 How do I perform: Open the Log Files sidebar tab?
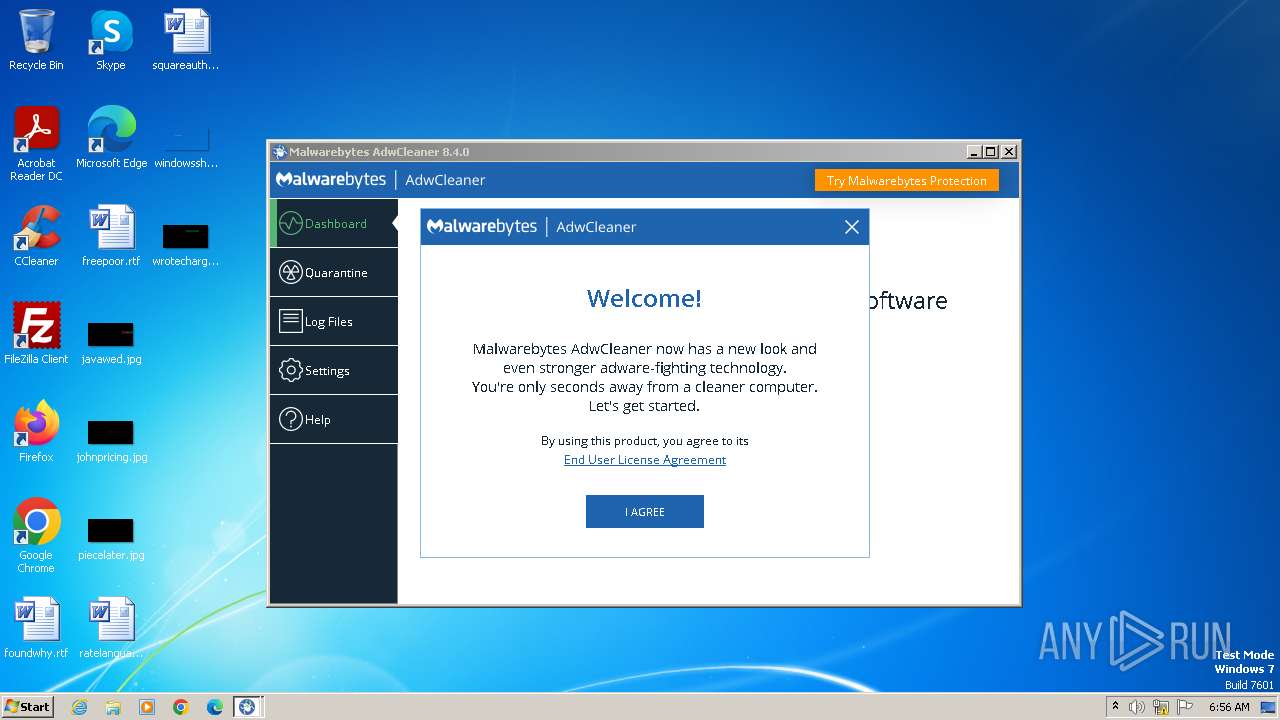[334, 321]
